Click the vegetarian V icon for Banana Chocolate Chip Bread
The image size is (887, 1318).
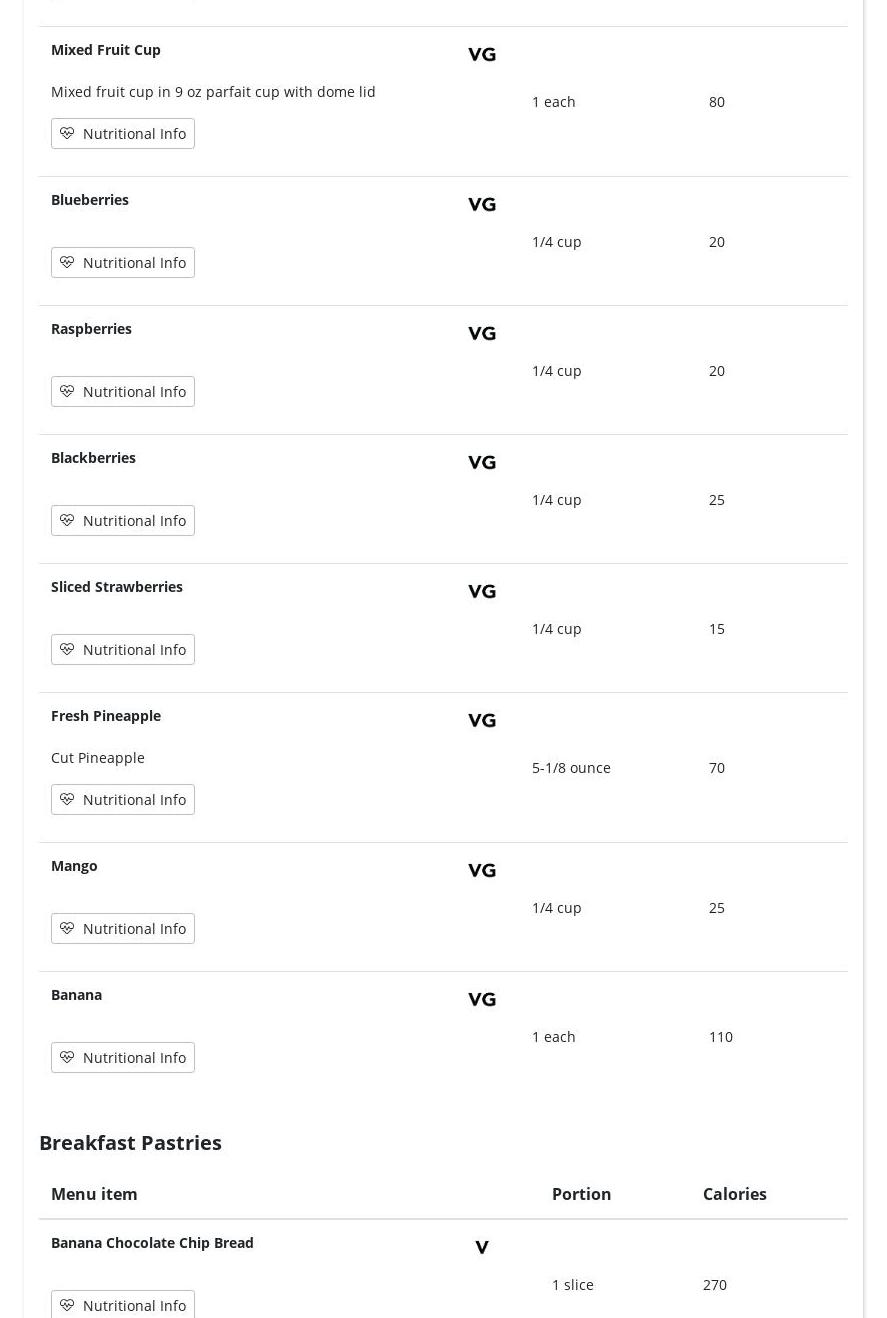point(482,1248)
